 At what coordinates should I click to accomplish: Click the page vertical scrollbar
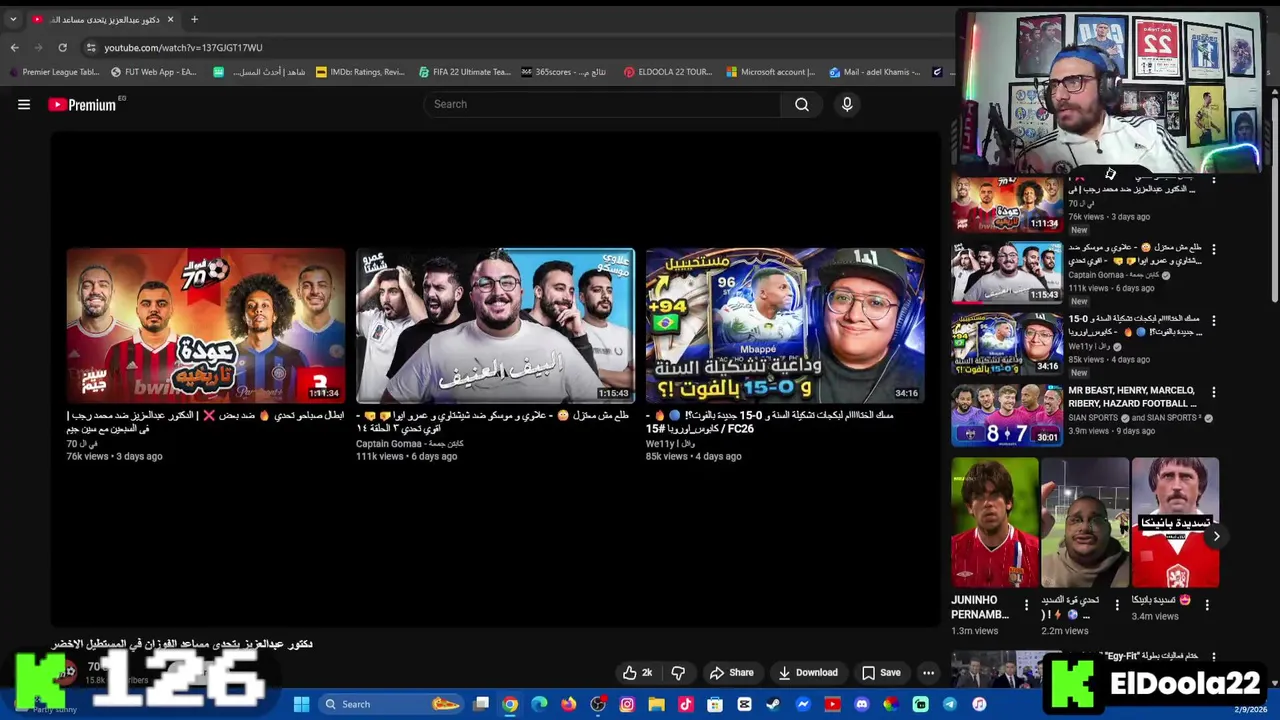coord(1275,200)
